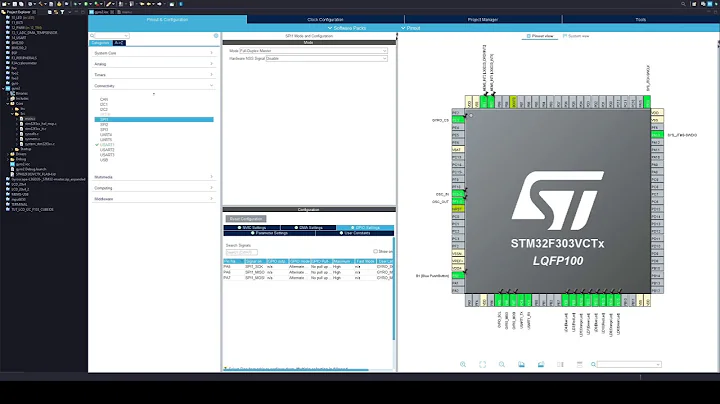The image size is (720, 404).
Task: Select UART4 in Connectivity list
Action: pyautogui.click(x=106, y=135)
